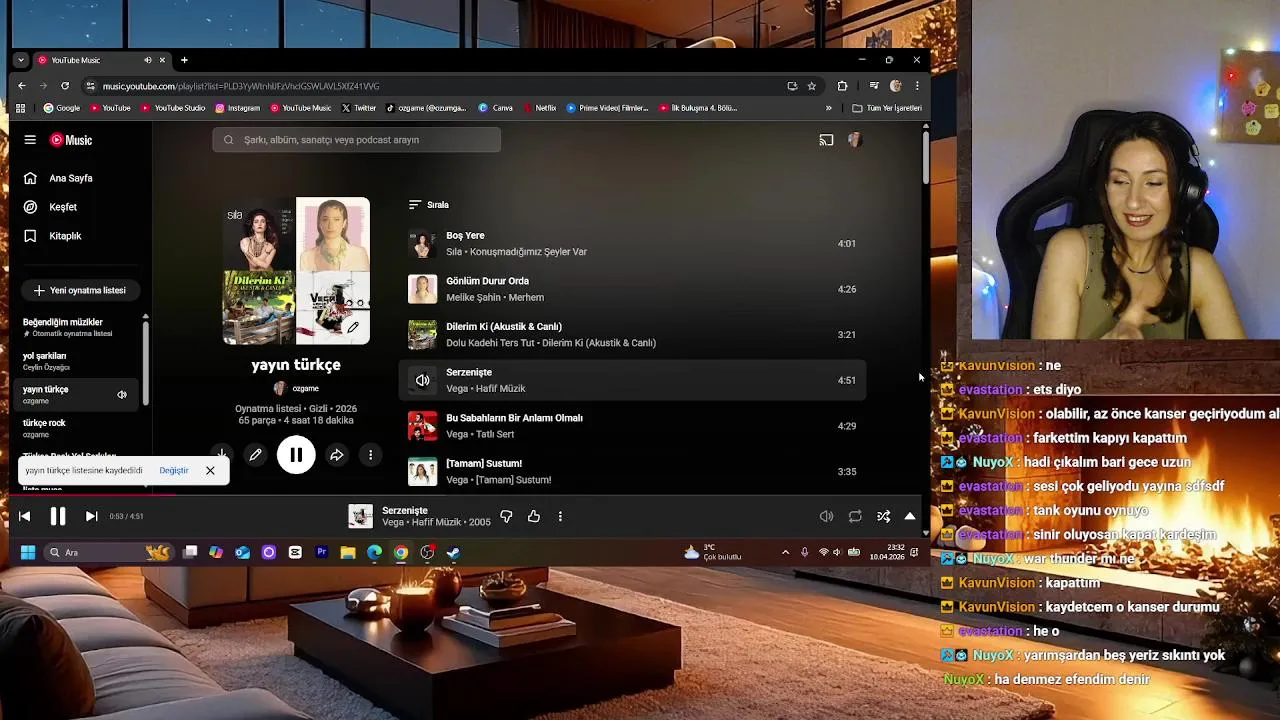
Task: Click the cast to device icon
Action: coord(826,140)
